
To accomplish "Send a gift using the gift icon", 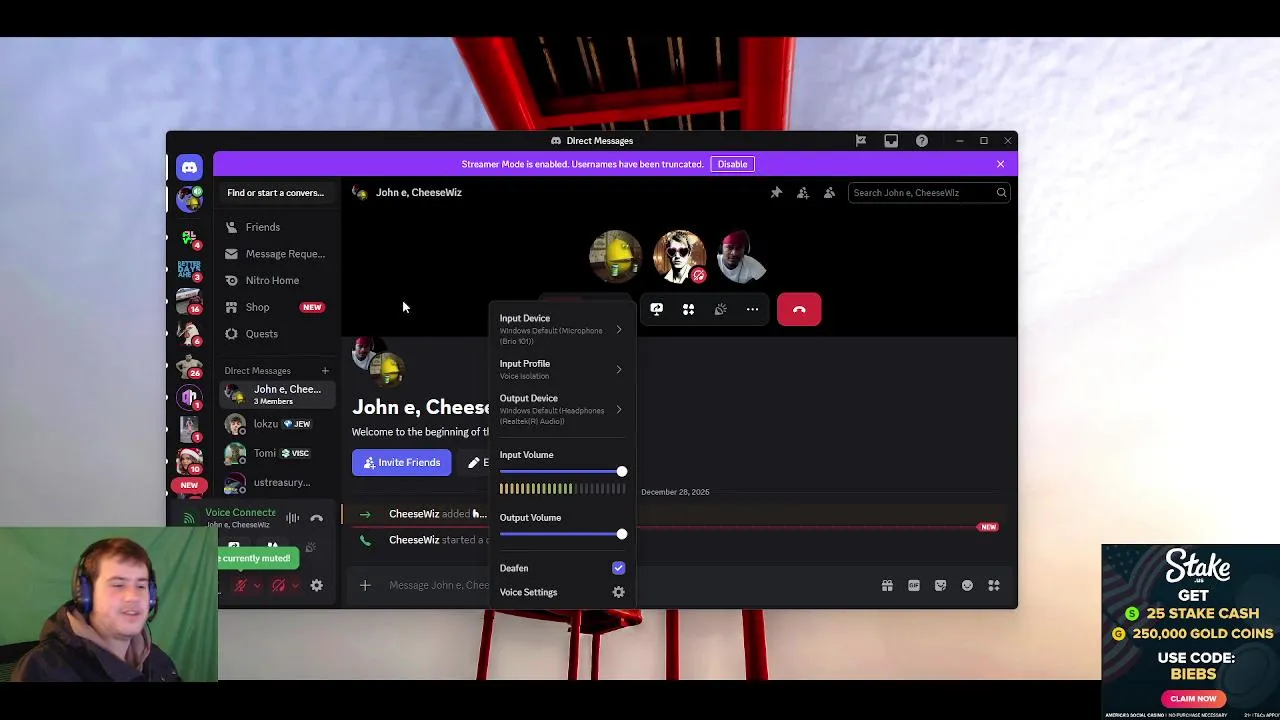I will pyautogui.click(x=887, y=586).
